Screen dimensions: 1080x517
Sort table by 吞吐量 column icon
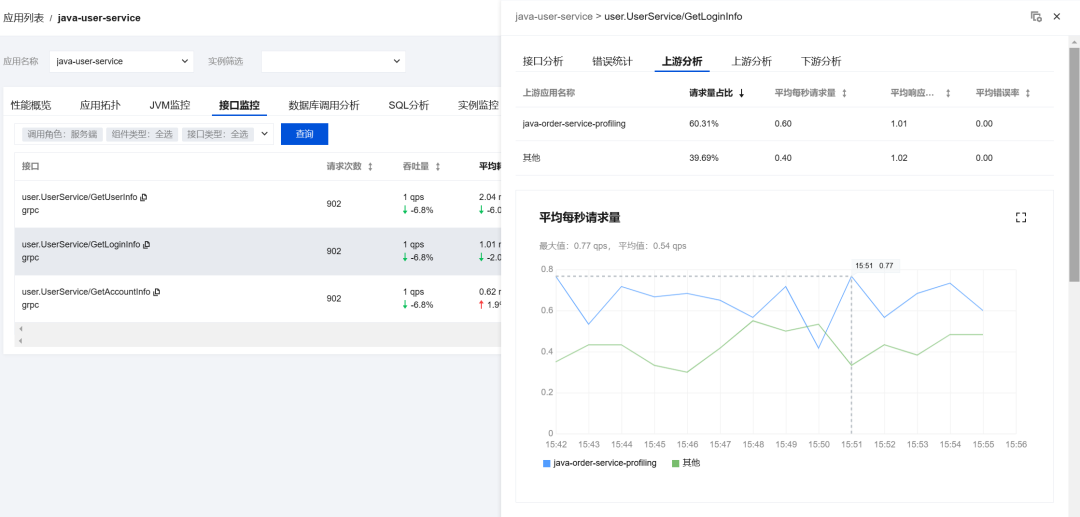click(437, 167)
